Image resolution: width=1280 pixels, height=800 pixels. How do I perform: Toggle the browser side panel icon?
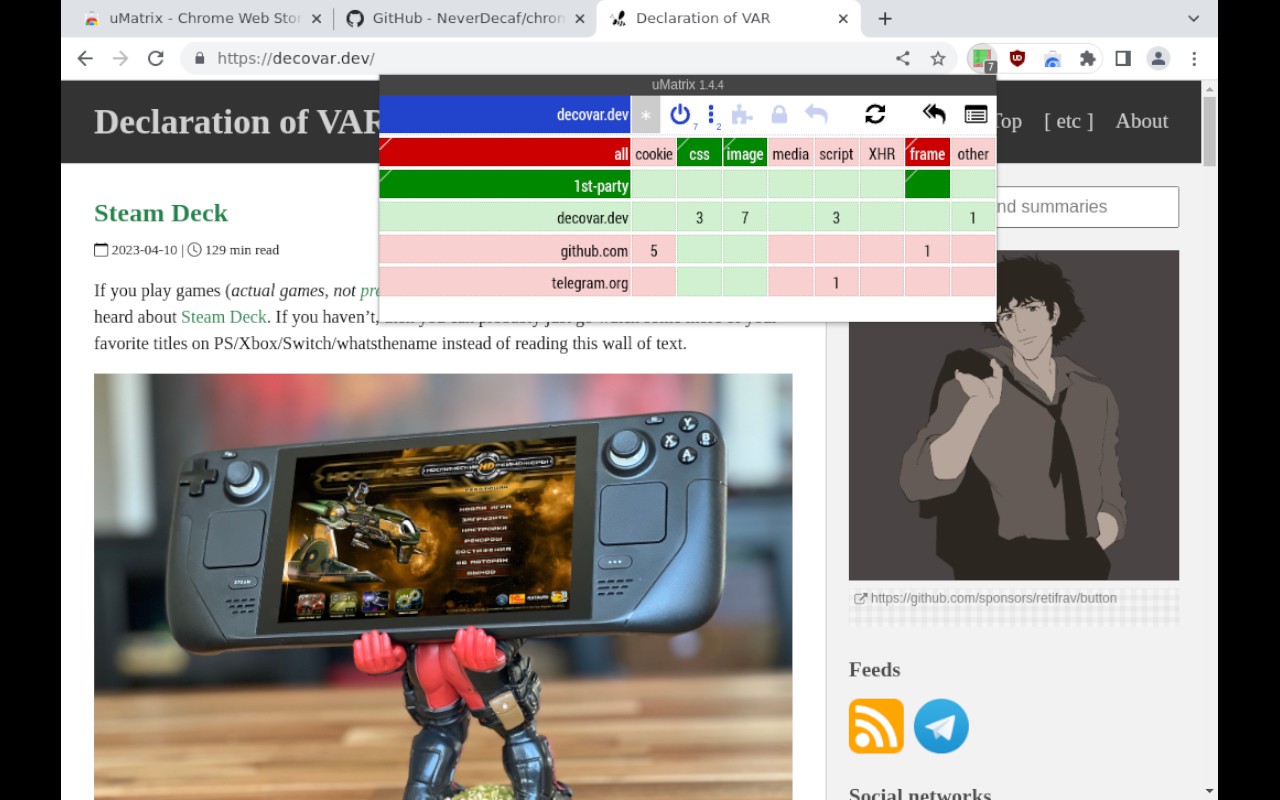click(x=1123, y=58)
